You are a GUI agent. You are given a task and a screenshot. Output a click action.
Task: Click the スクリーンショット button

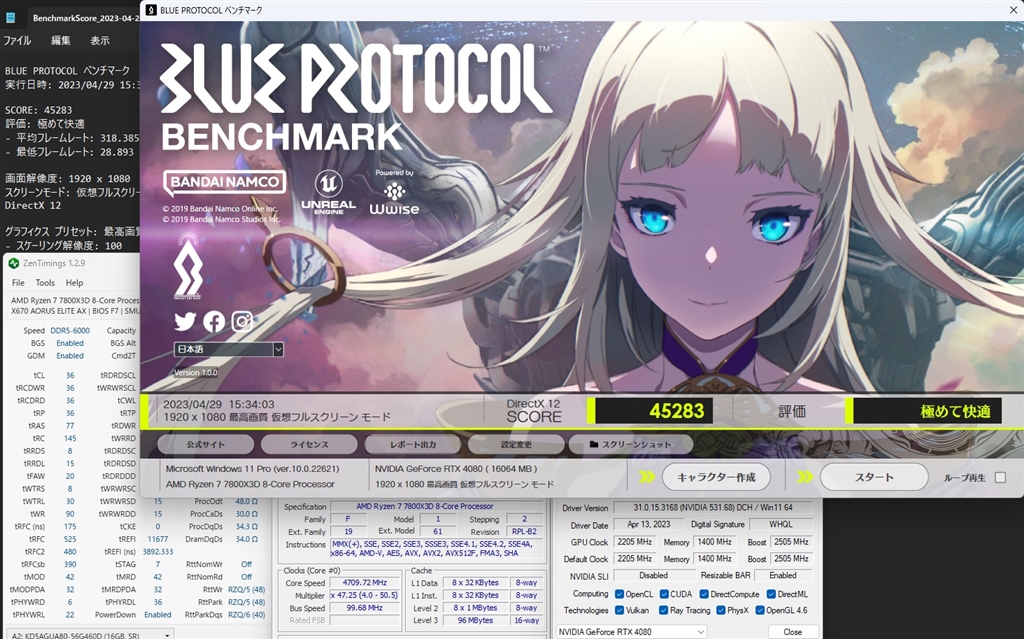click(x=630, y=444)
